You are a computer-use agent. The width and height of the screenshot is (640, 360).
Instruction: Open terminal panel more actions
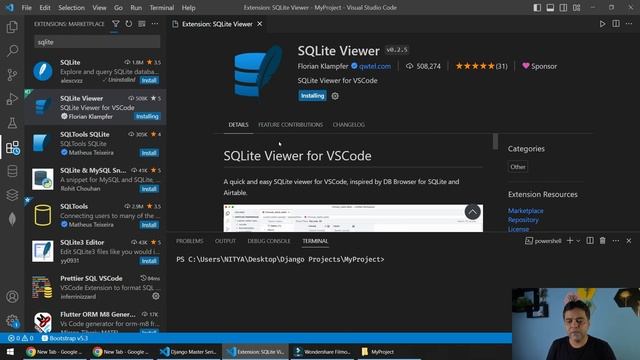(616, 241)
